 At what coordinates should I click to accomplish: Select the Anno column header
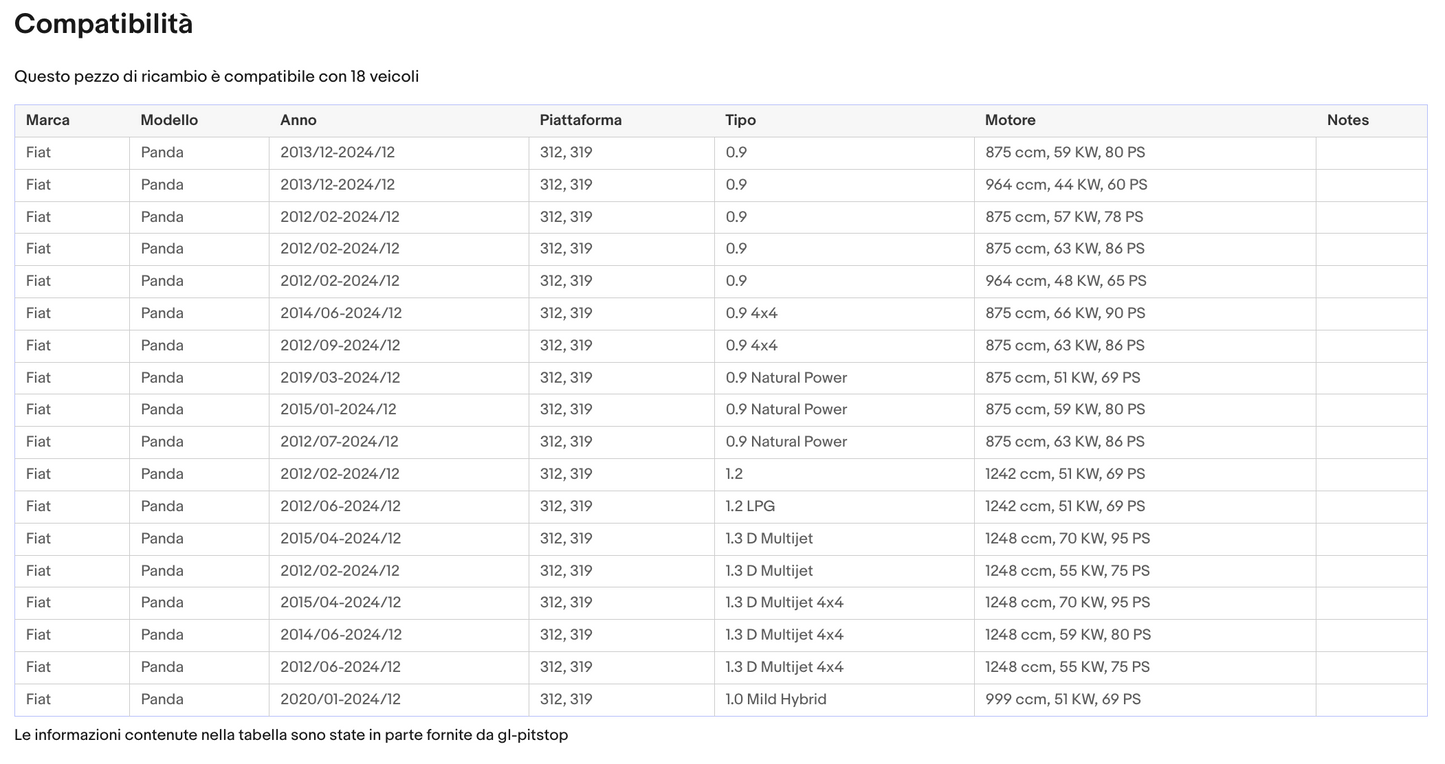point(298,120)
